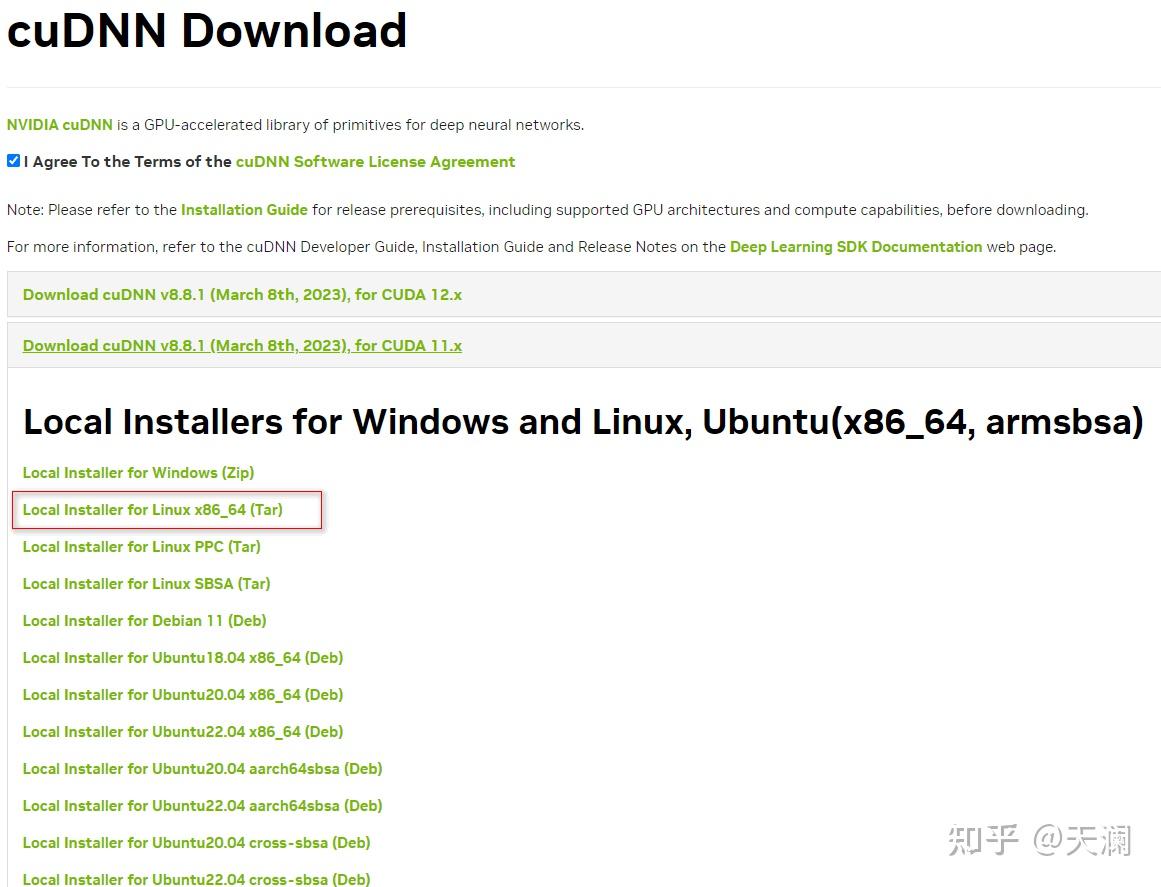Screen dimensions: 1161x887
Task: Collapse the cuDNN v8.8.1 for CUDA 11.x section
Action: (x=242, y=345)
